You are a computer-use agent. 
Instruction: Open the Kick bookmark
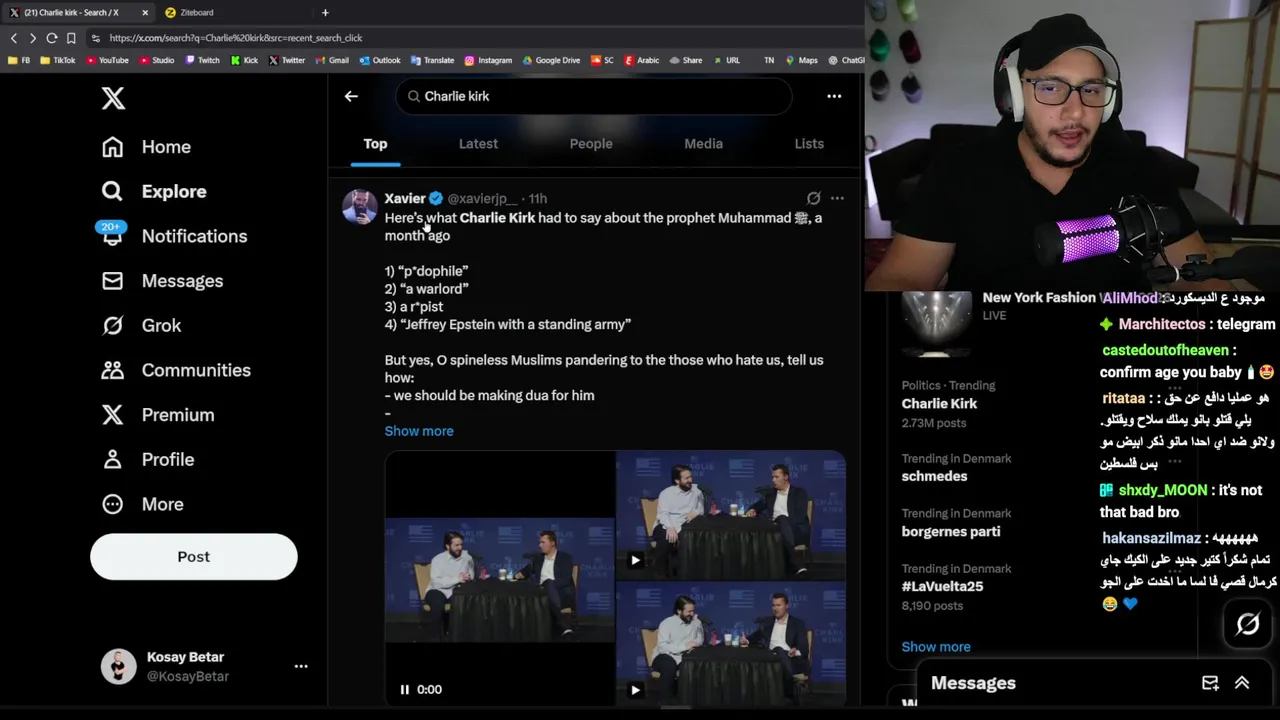(244, 60)
